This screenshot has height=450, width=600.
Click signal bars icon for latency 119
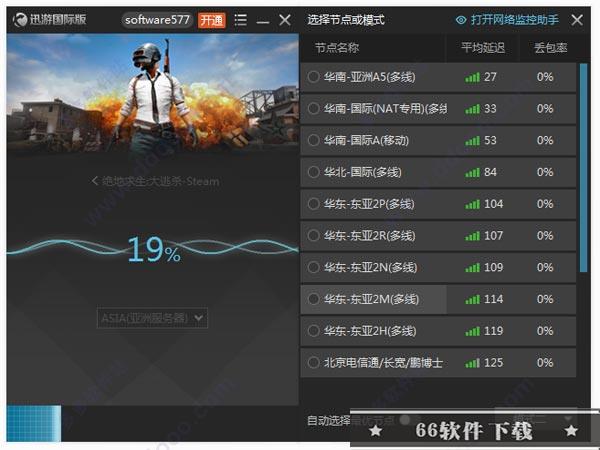[x=473, y=332]
